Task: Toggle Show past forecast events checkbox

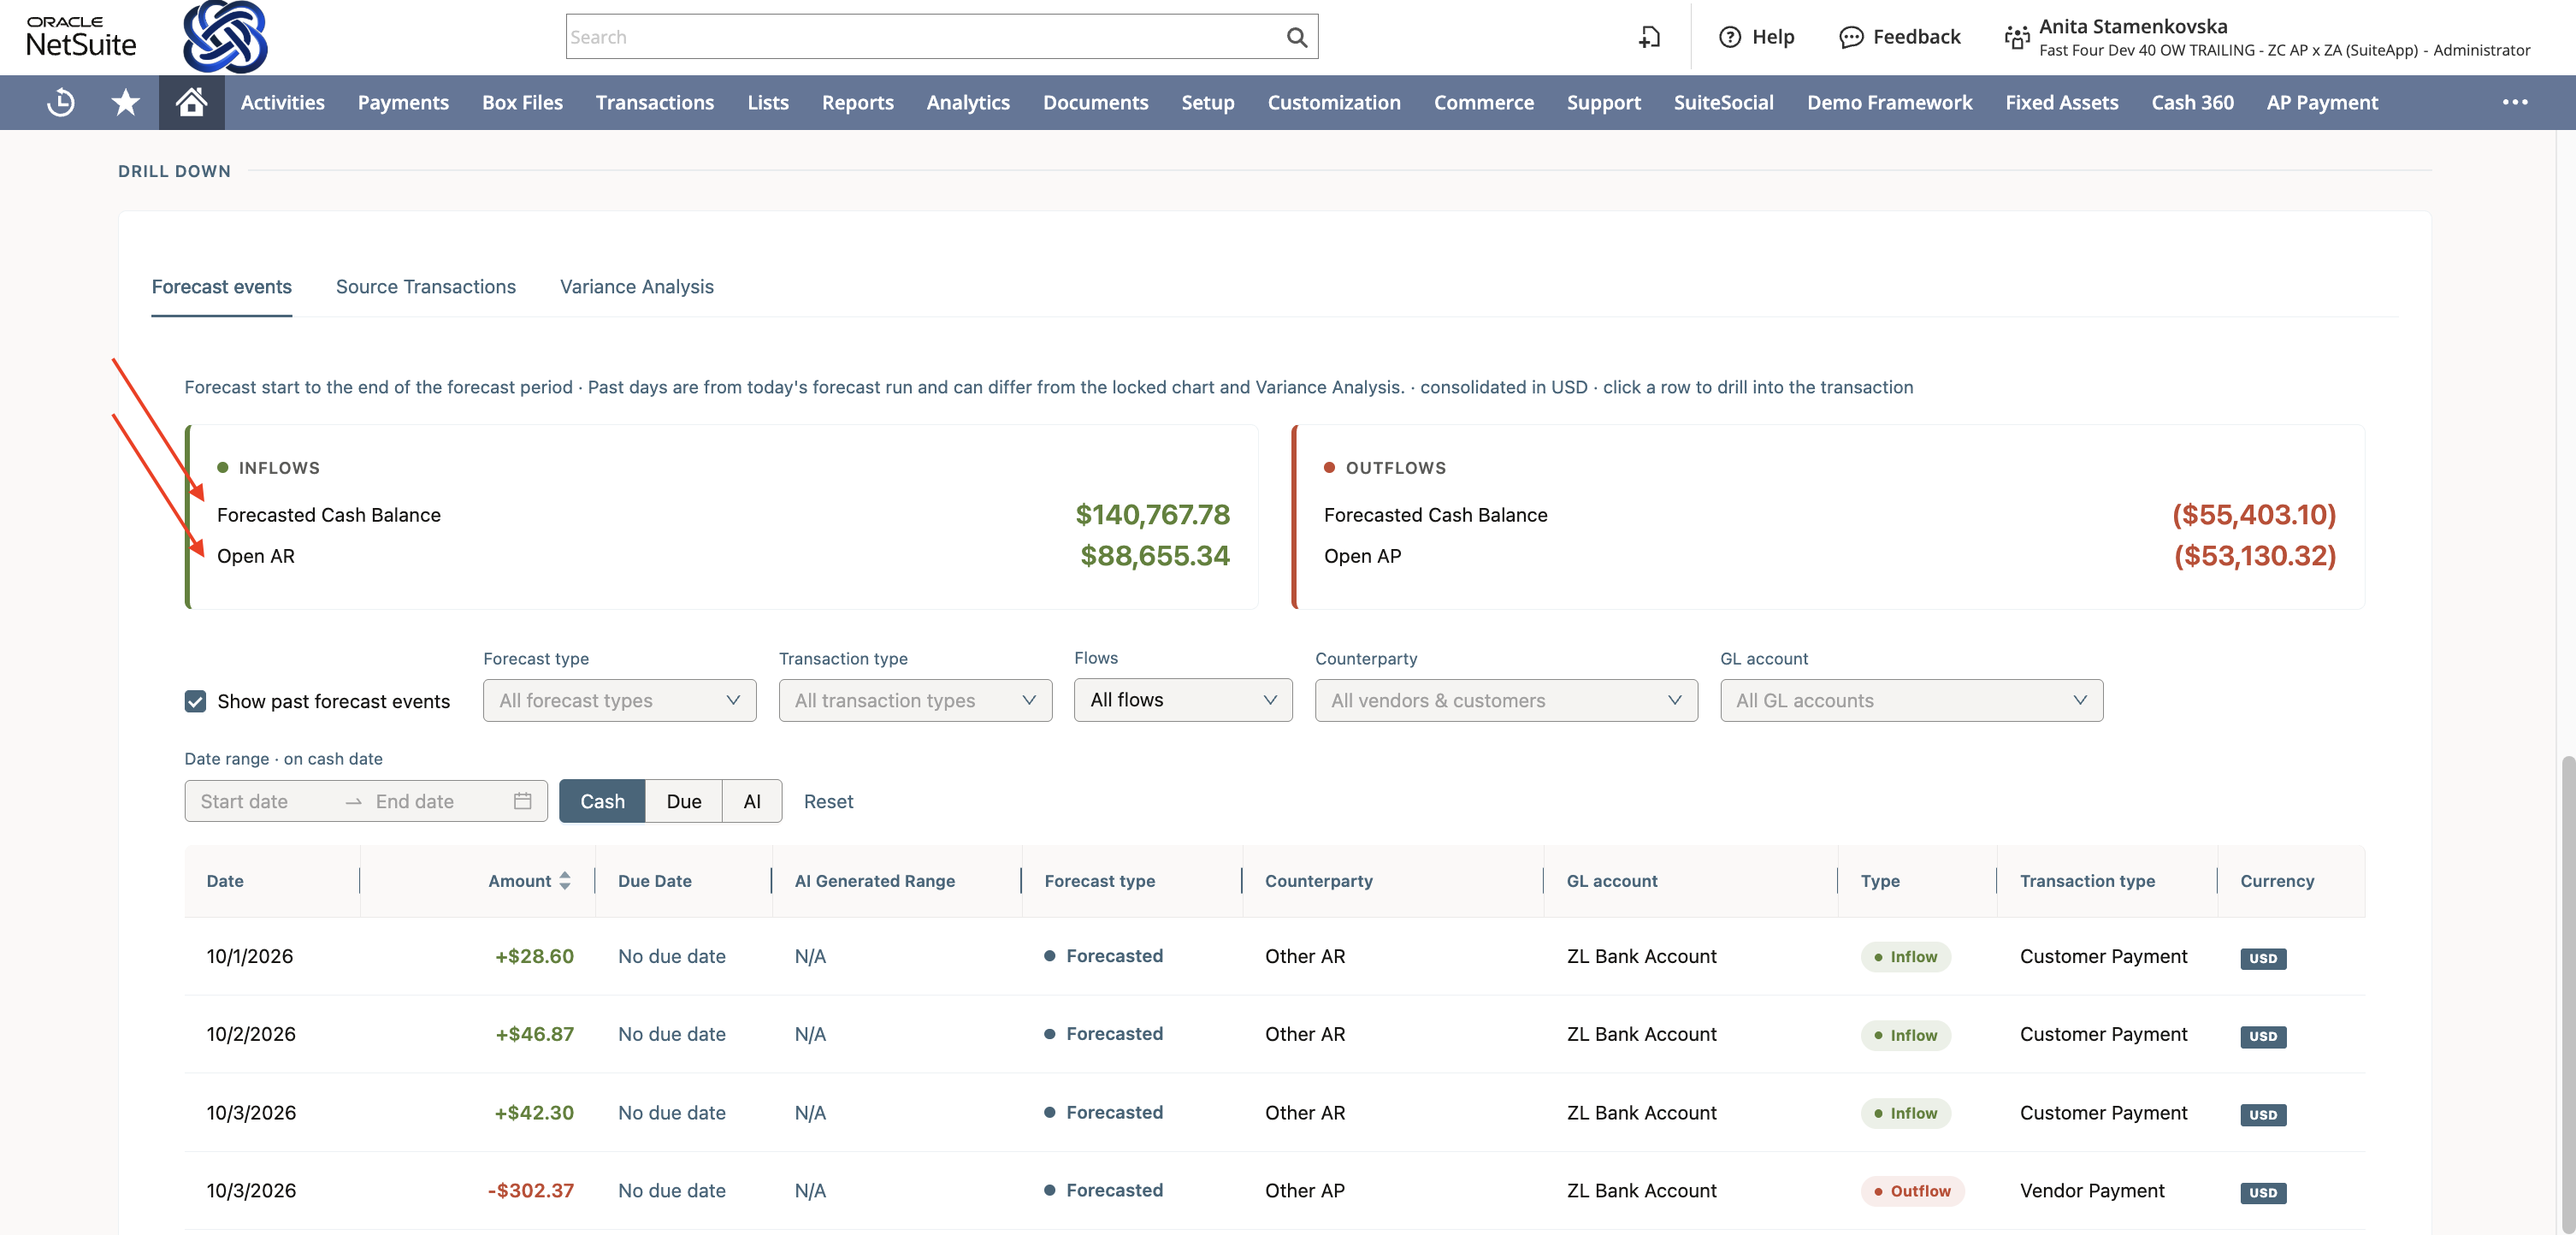Action: pos(195,701)
